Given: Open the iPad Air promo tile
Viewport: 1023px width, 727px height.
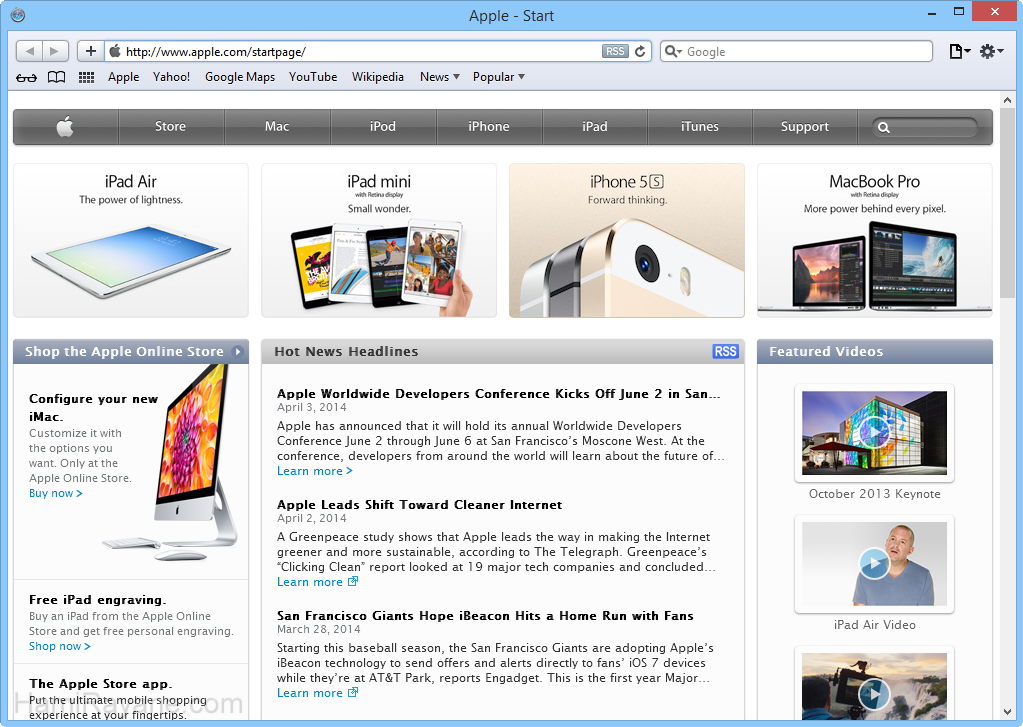Looking at the screenshot, I should tap(131, 240).
